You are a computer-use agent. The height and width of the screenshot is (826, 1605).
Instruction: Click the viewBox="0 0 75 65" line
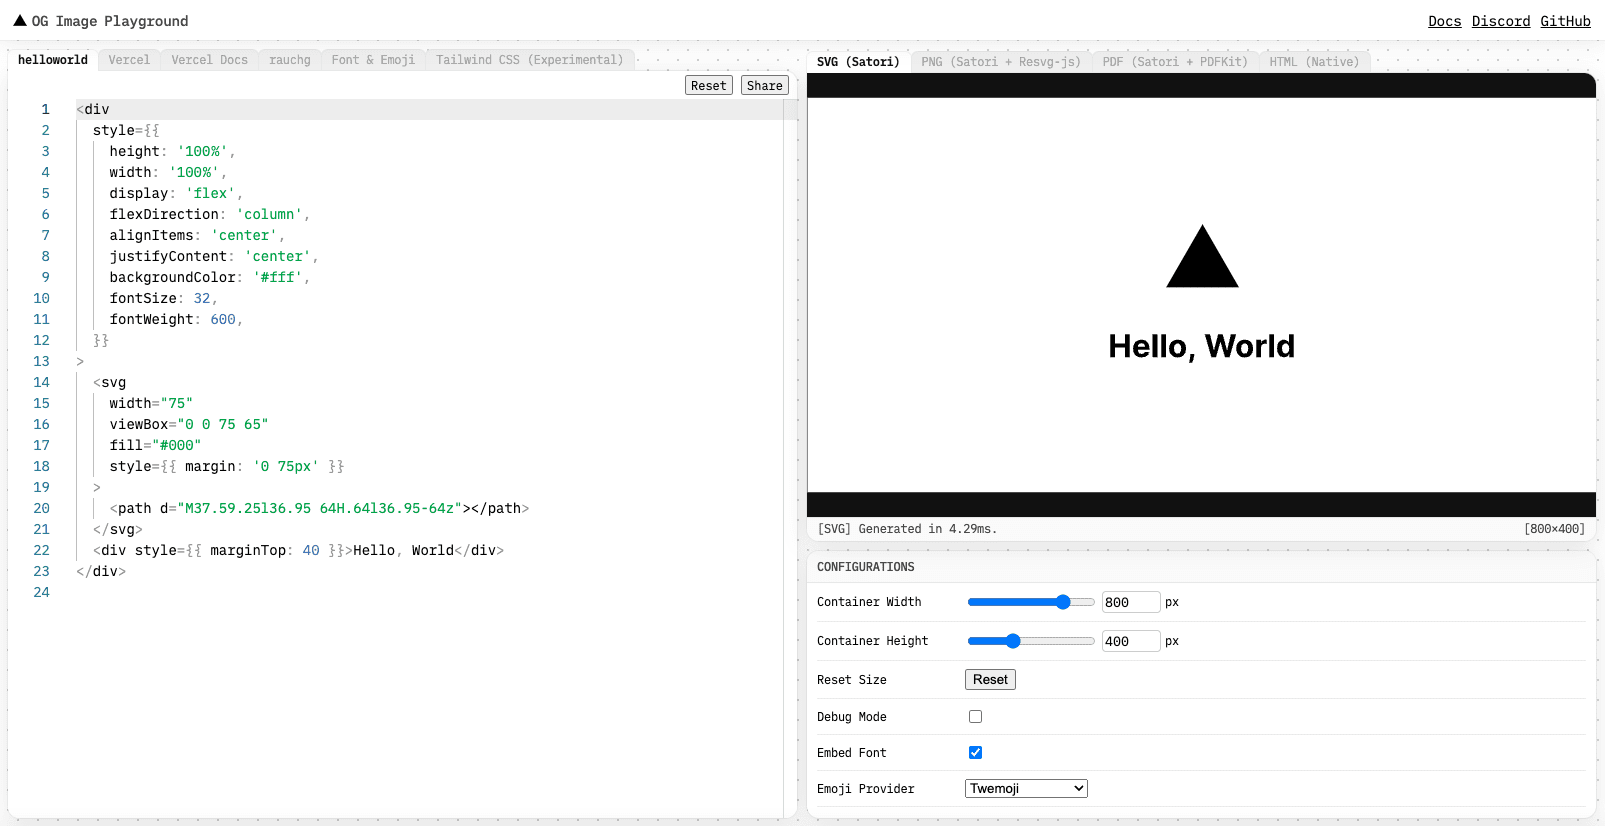pos(189,424)
